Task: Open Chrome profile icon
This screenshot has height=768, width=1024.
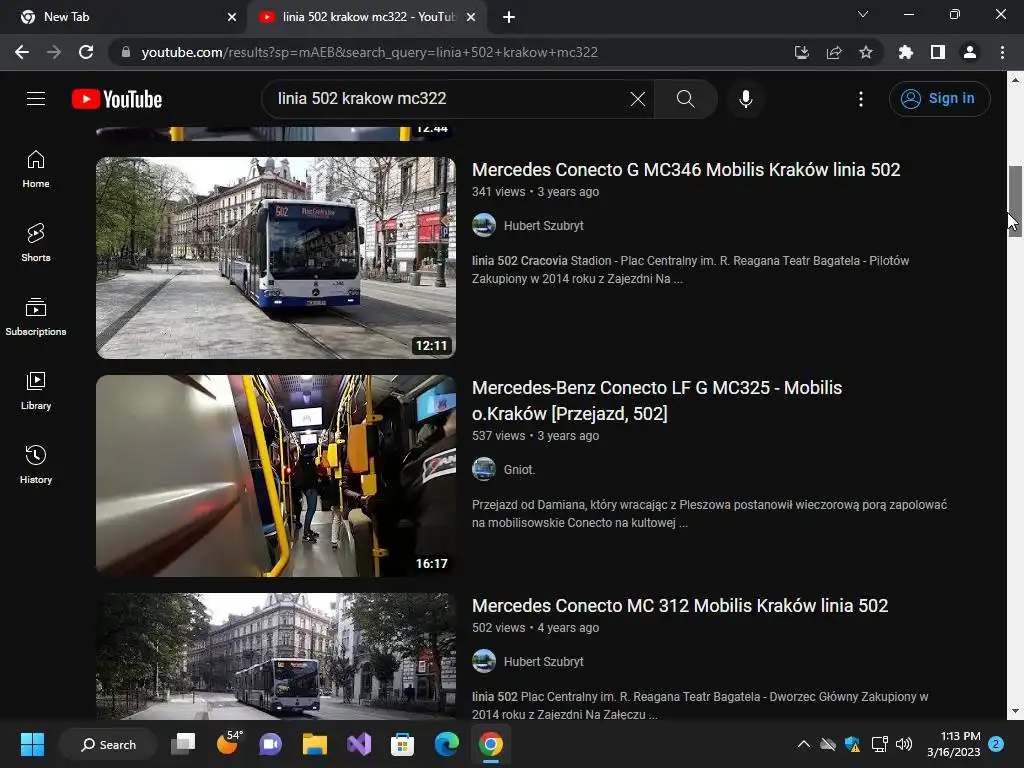Action: [970, 52]
